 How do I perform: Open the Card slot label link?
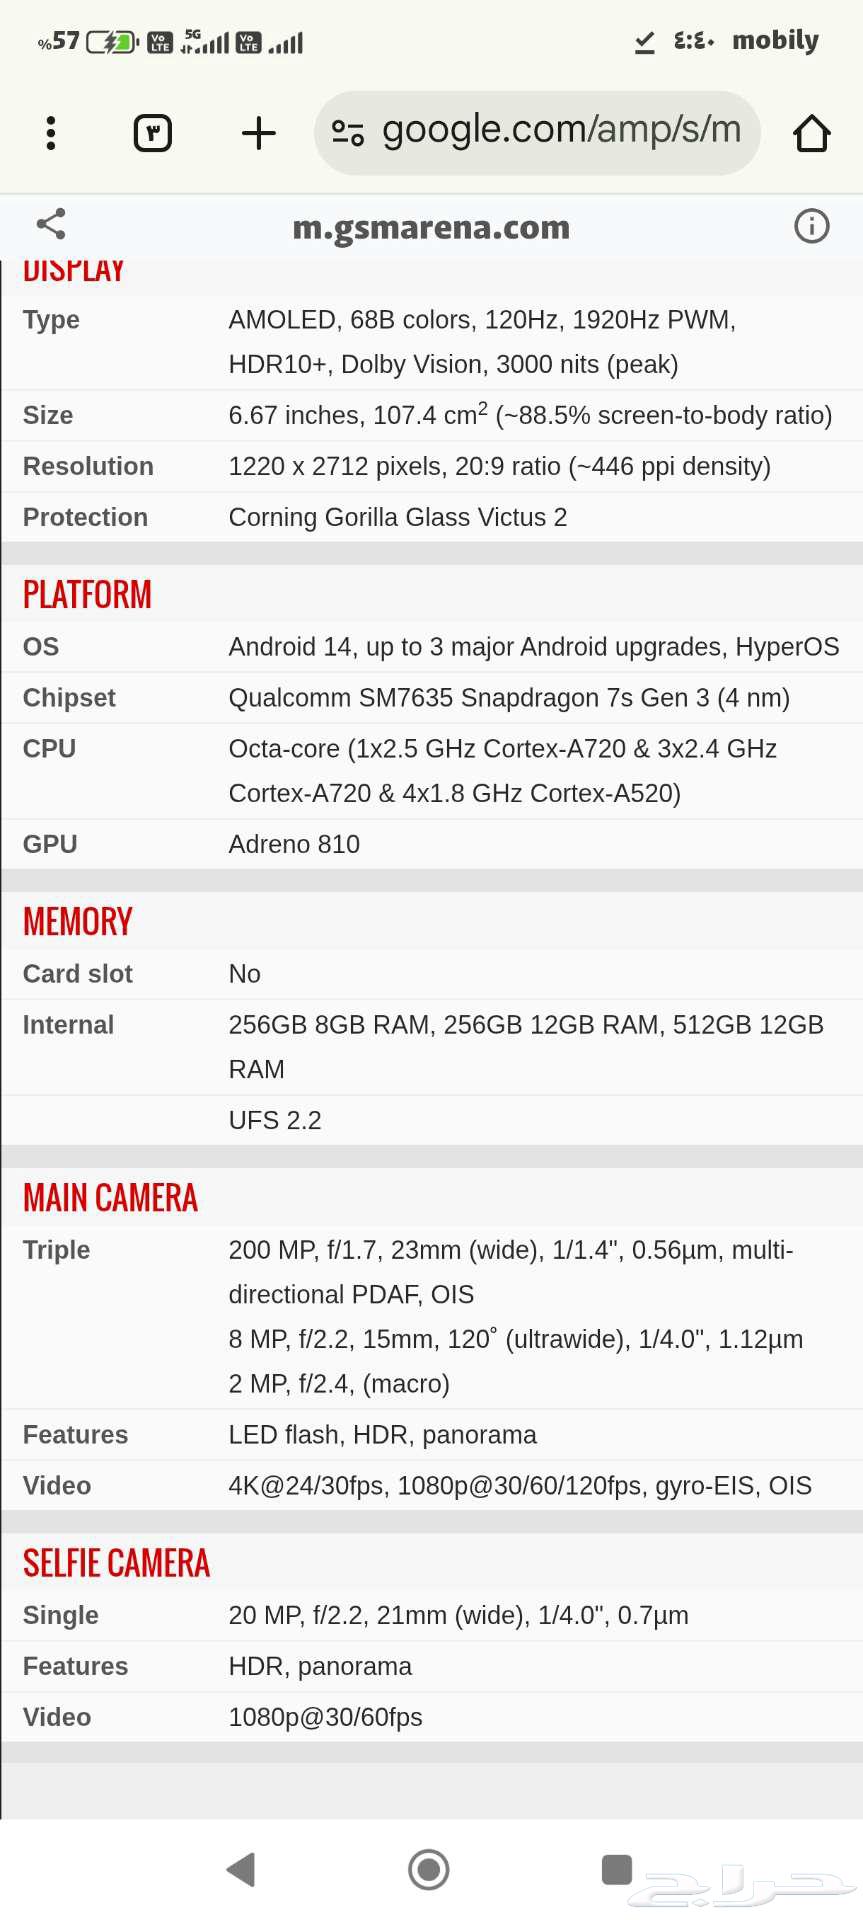click(x=77, y=974)
